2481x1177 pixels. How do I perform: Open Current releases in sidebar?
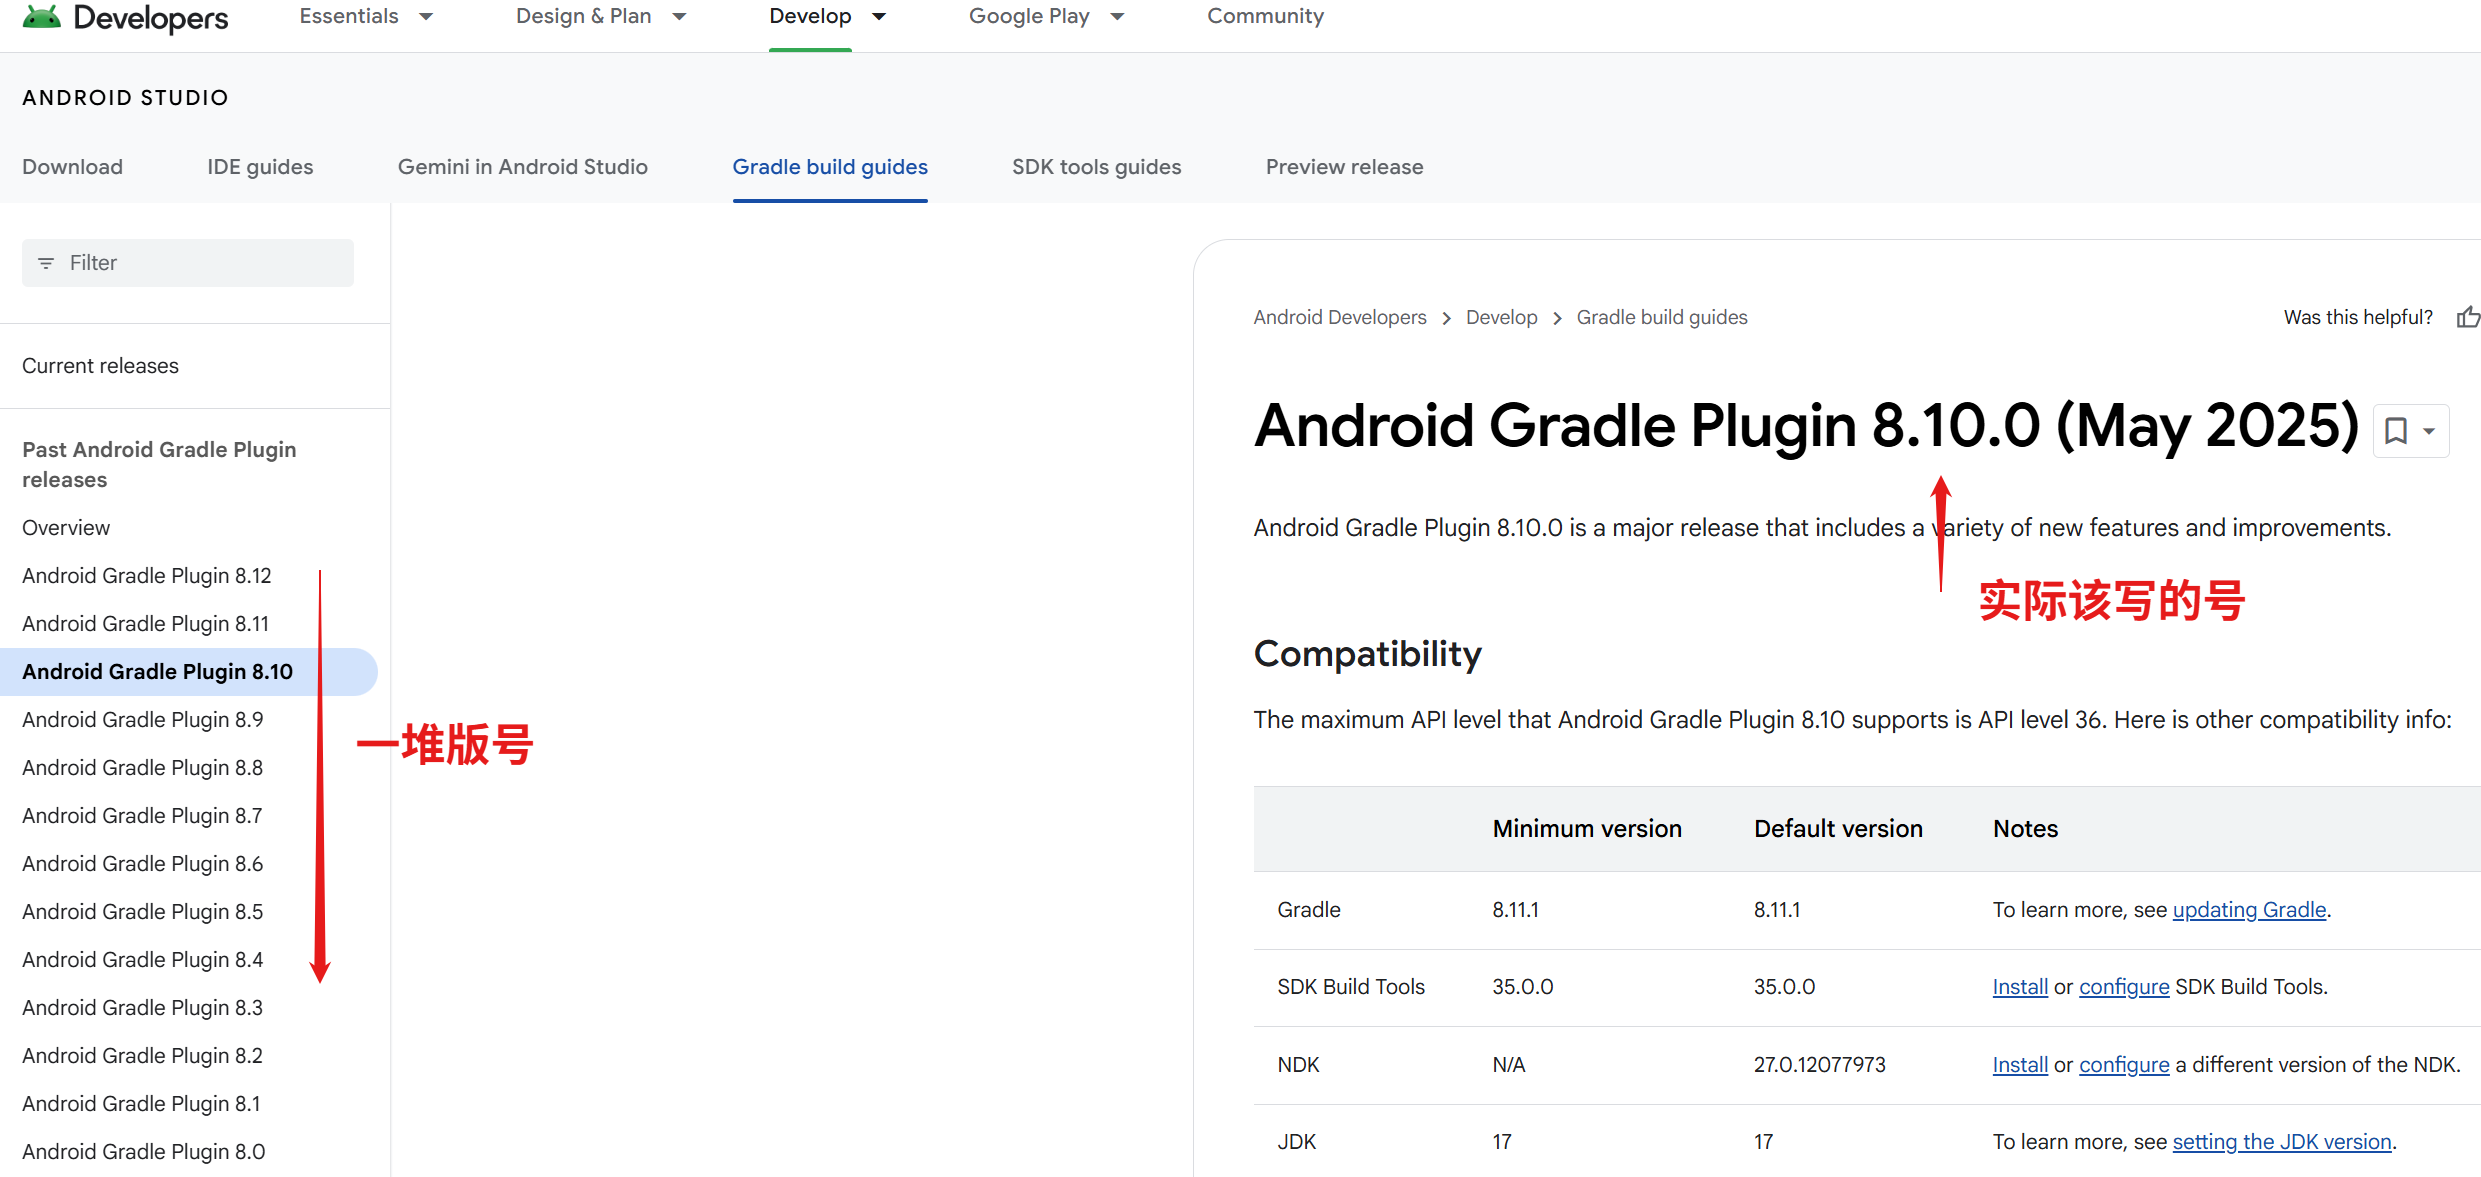pos(100,366)
